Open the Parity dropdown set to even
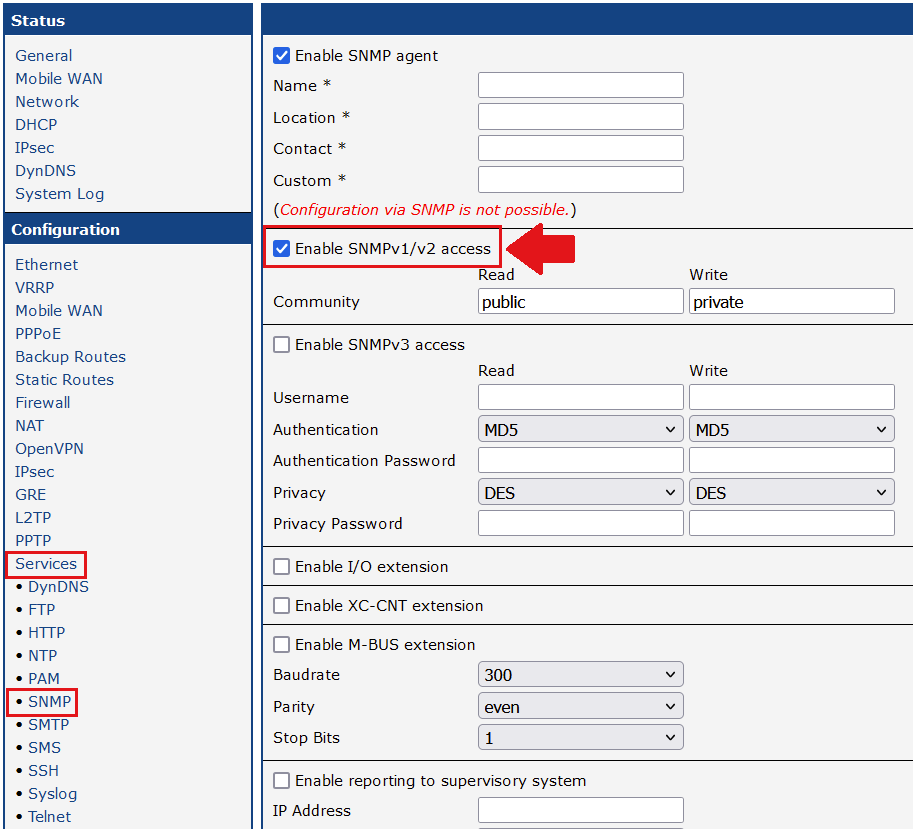The image size is (913, 829). [580, 707]
